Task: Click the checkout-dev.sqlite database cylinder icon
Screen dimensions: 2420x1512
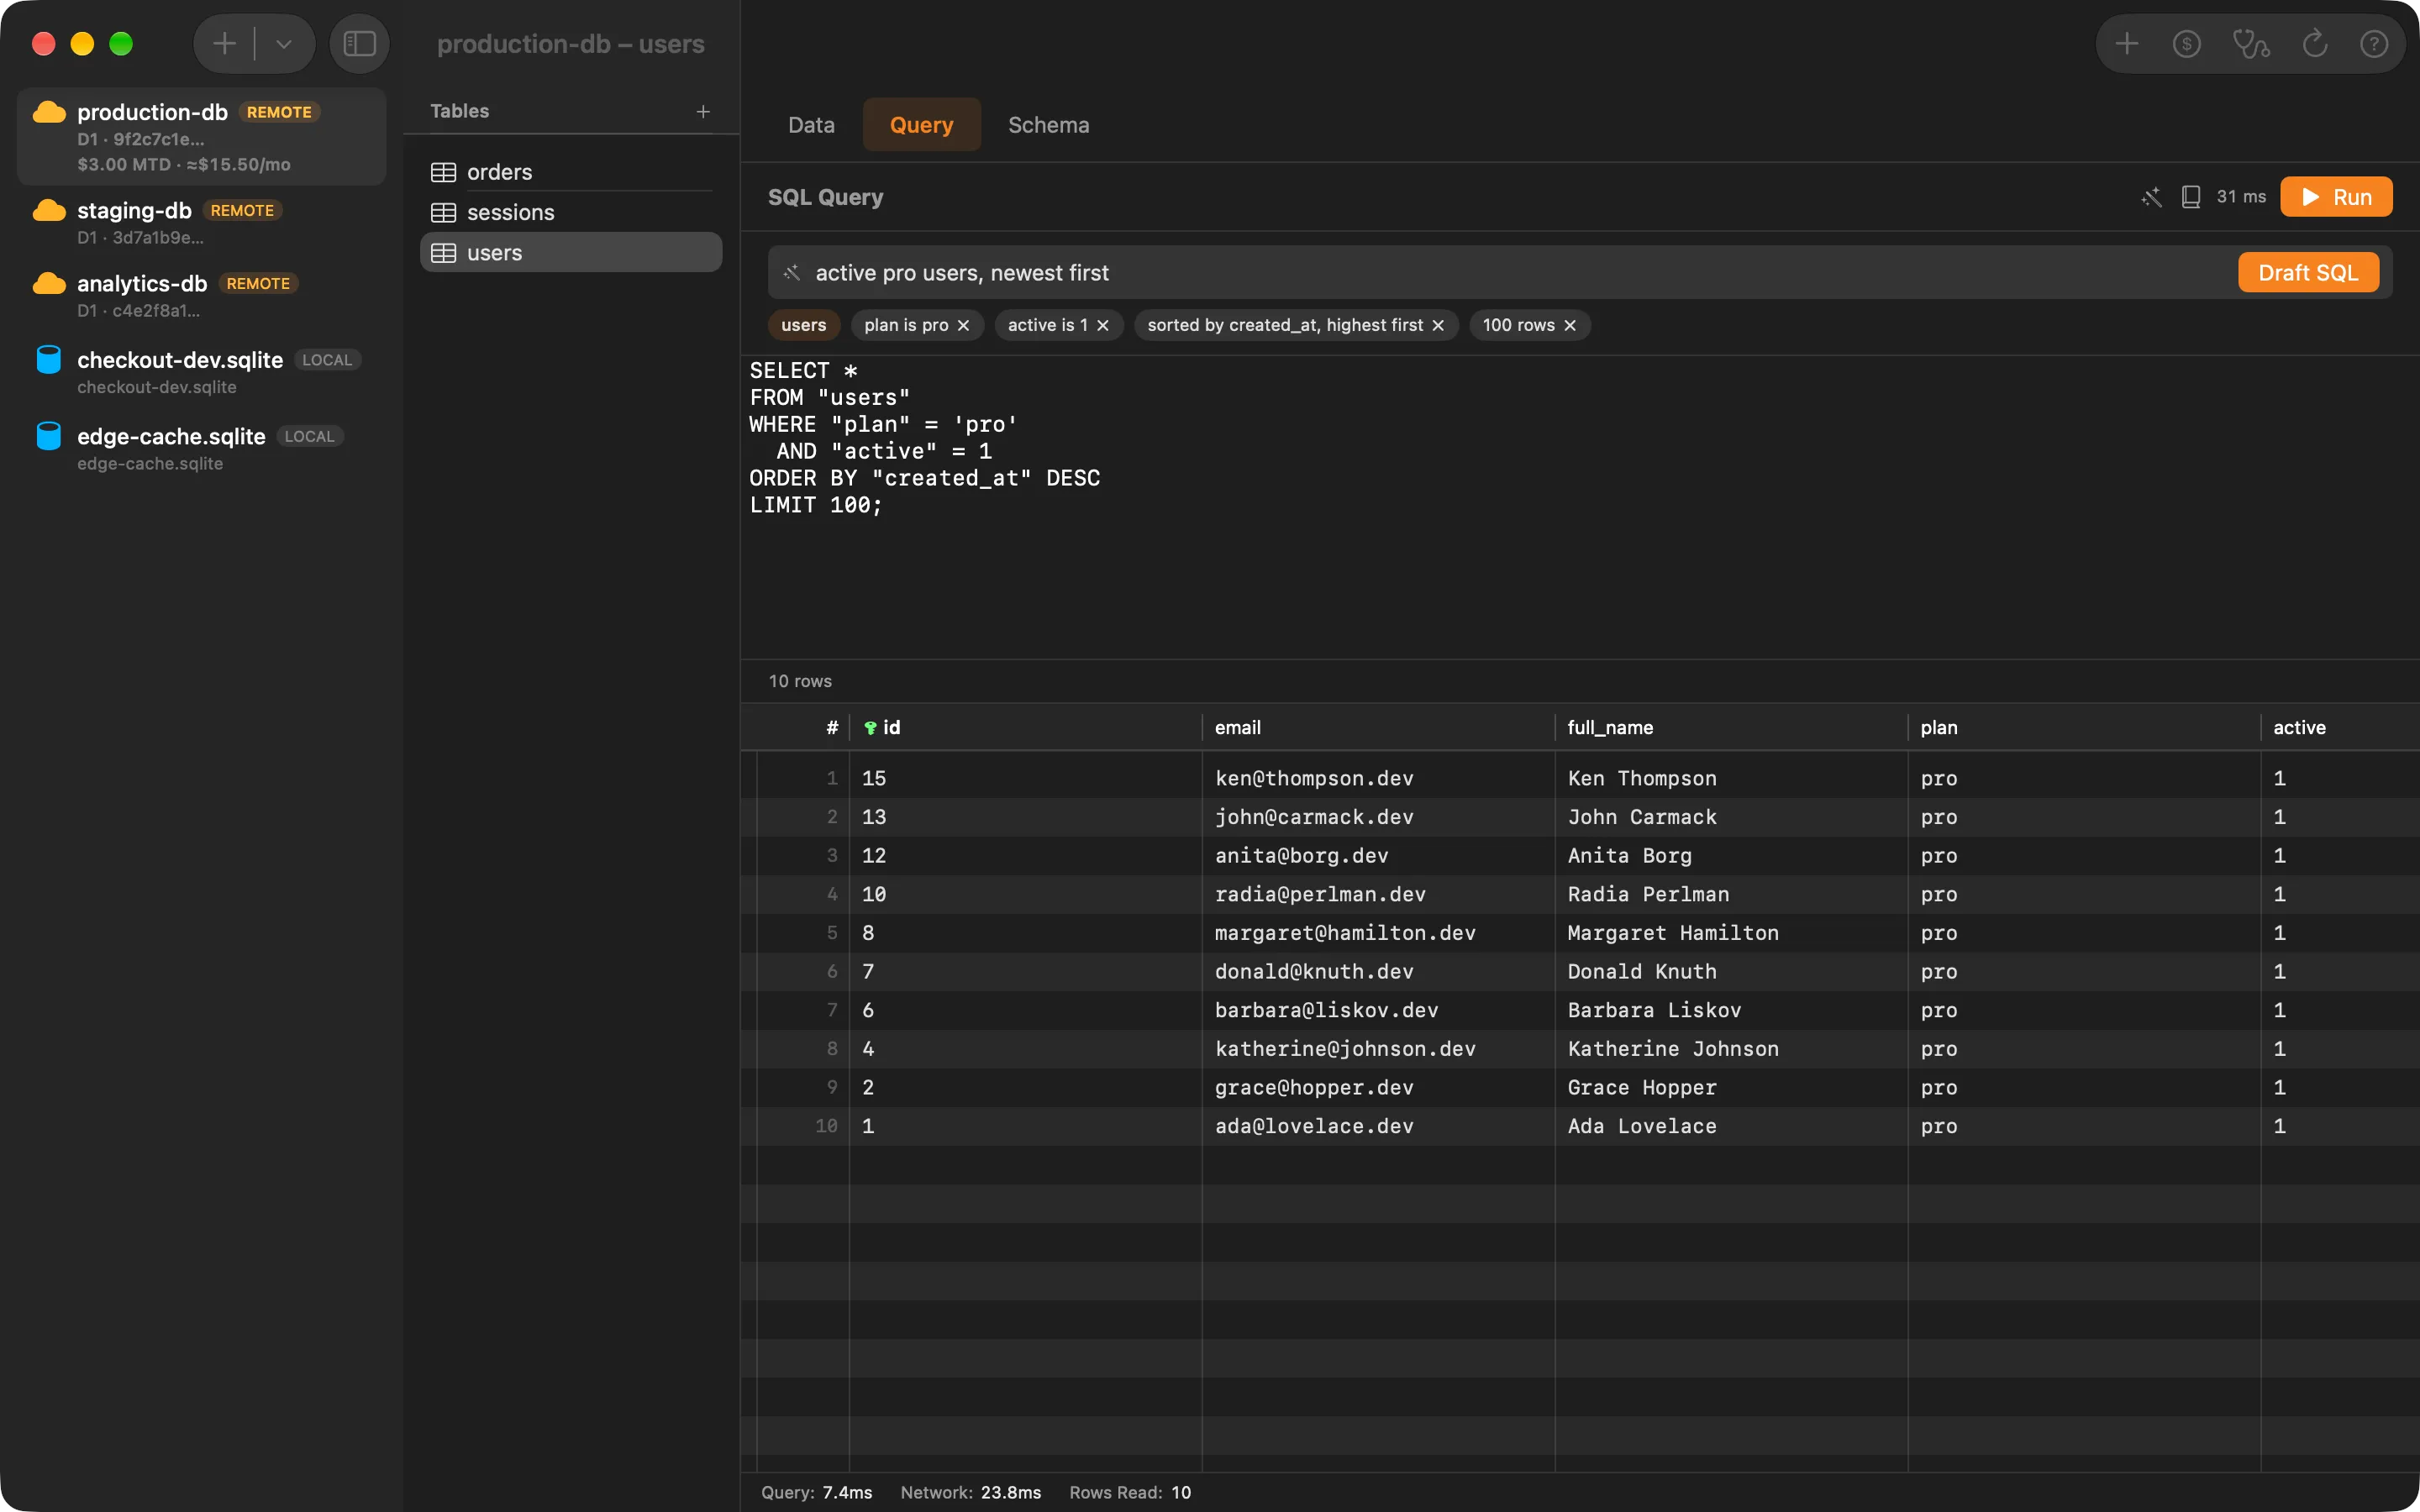Action: (x=48, y=360)
